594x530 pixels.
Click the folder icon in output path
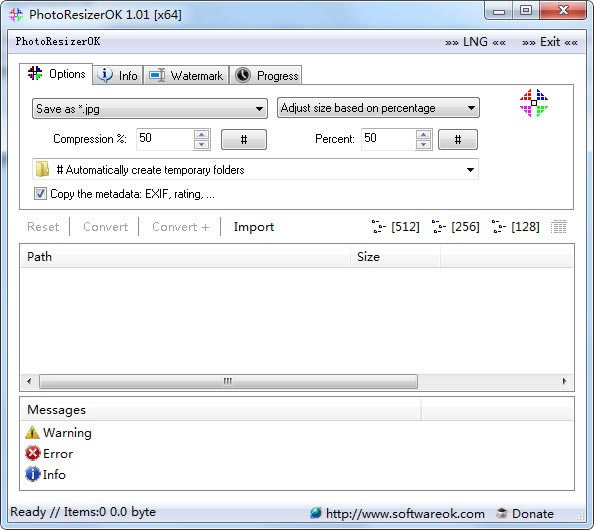coord(42,169)
